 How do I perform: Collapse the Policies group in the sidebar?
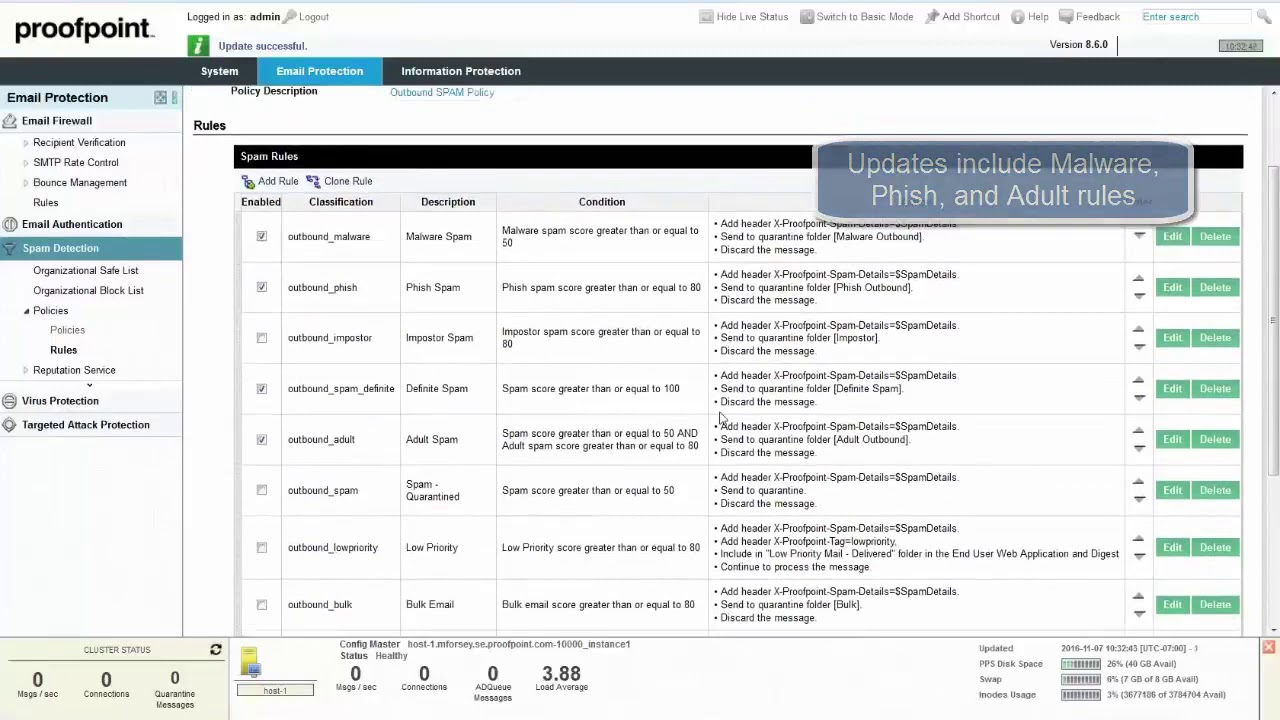(26, 311)
